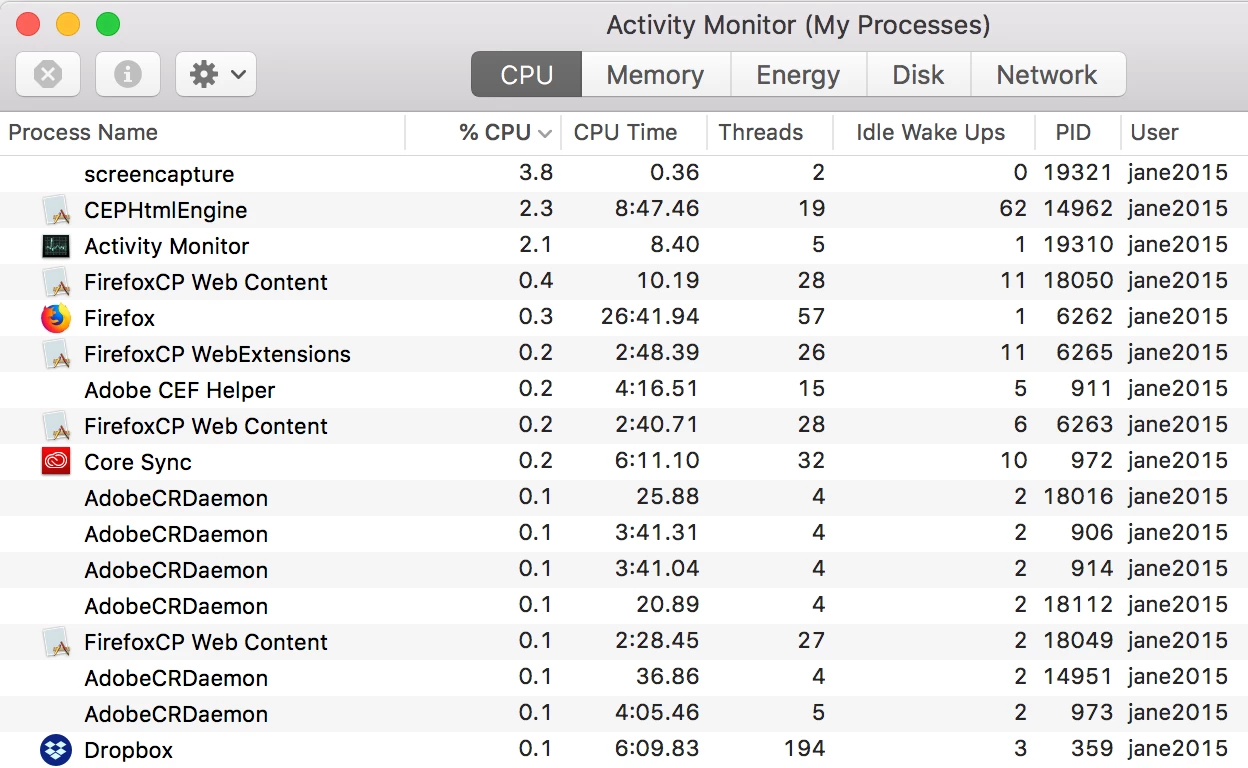This screenshot has width=1248, height=768.
Task: Click the Firefox app icon
Action: 56,318
